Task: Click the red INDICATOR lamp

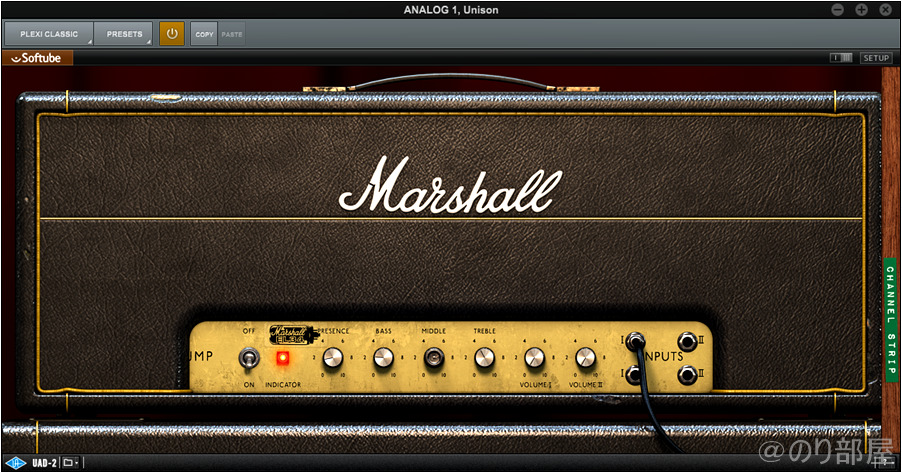Action: click(x=282, y=358)
